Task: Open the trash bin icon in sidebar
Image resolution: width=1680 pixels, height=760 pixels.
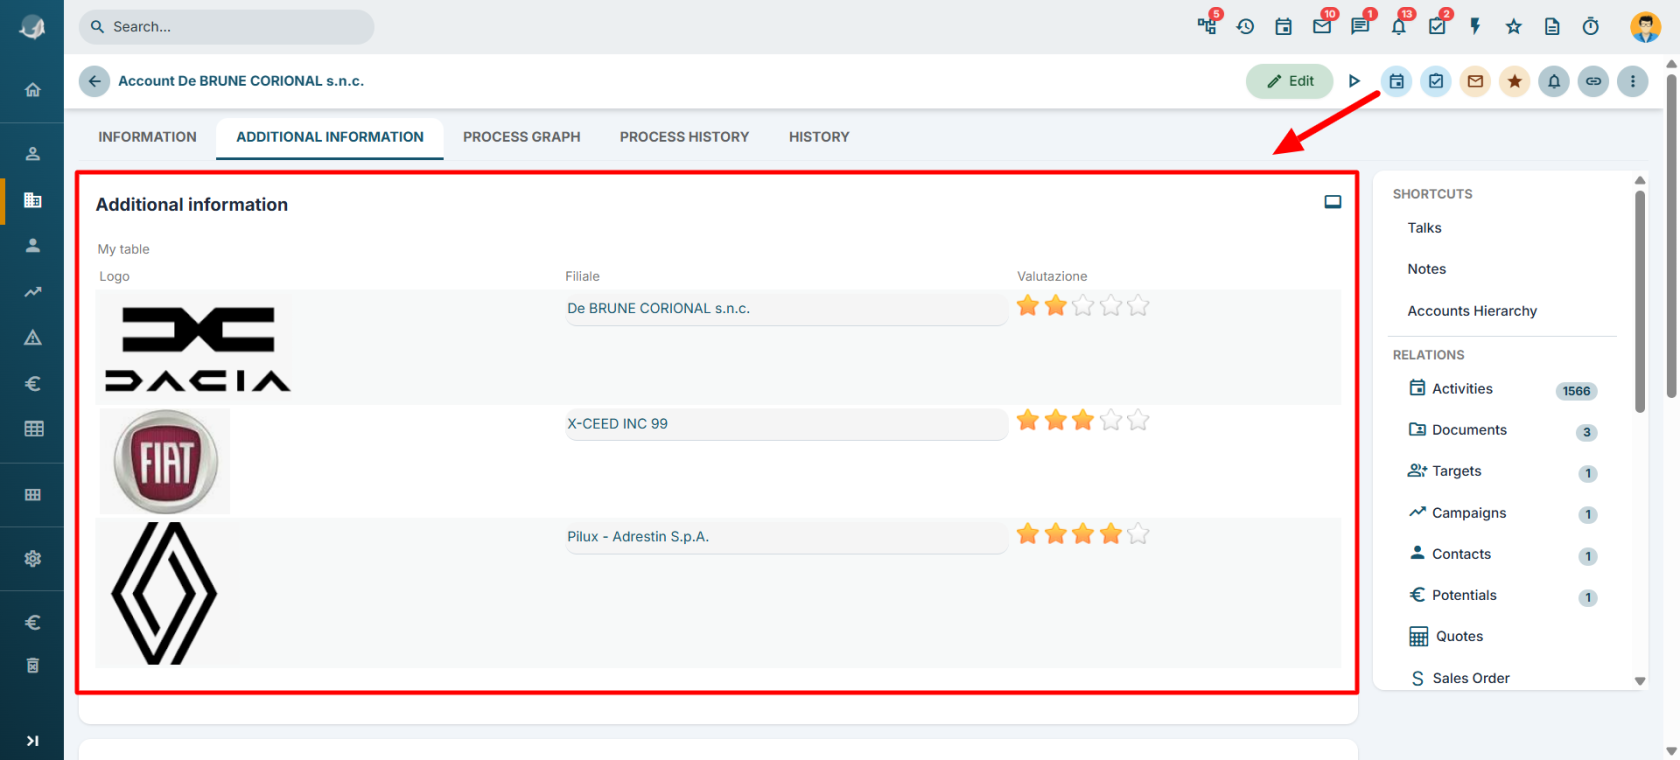Action: click(x=33, y=666)
